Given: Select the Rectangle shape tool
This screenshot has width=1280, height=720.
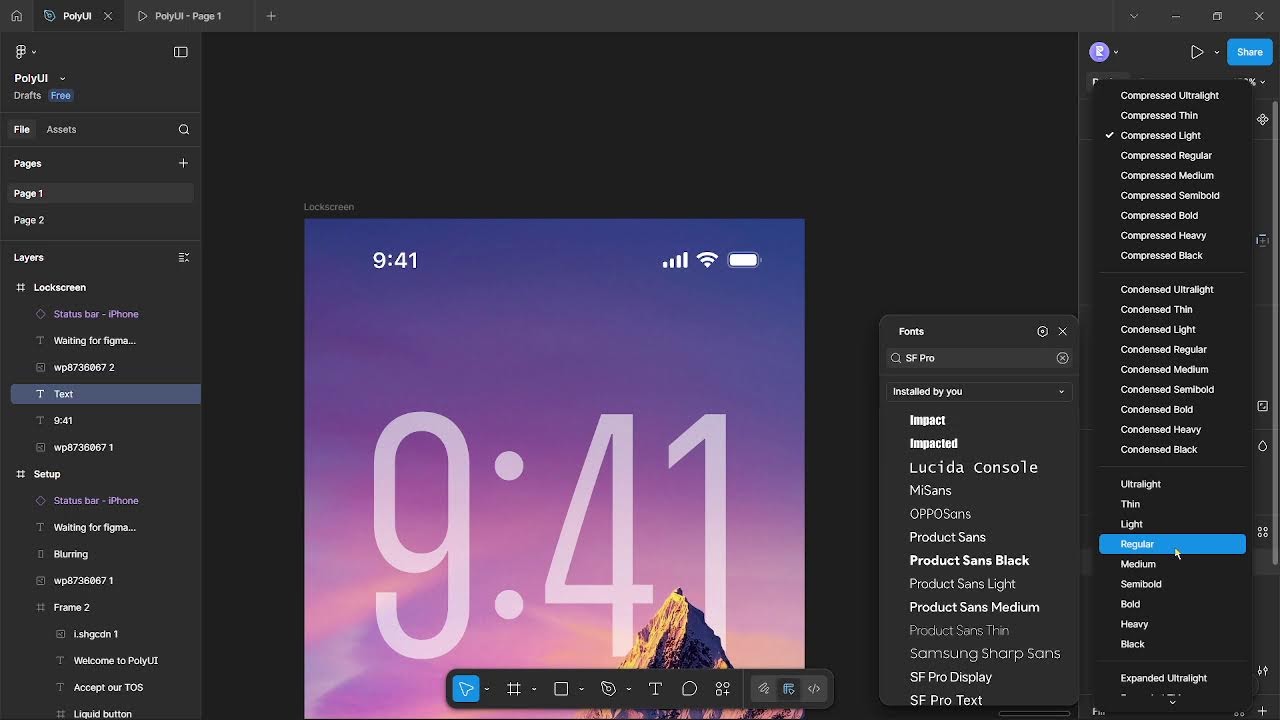Looking at the screenshot, I should [561, 689].
